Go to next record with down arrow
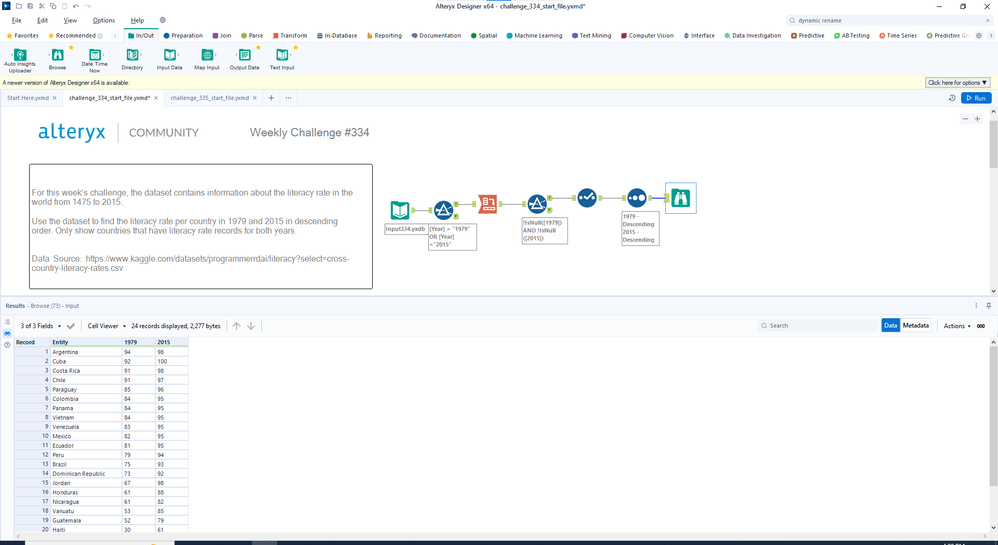 coord(251,325)
